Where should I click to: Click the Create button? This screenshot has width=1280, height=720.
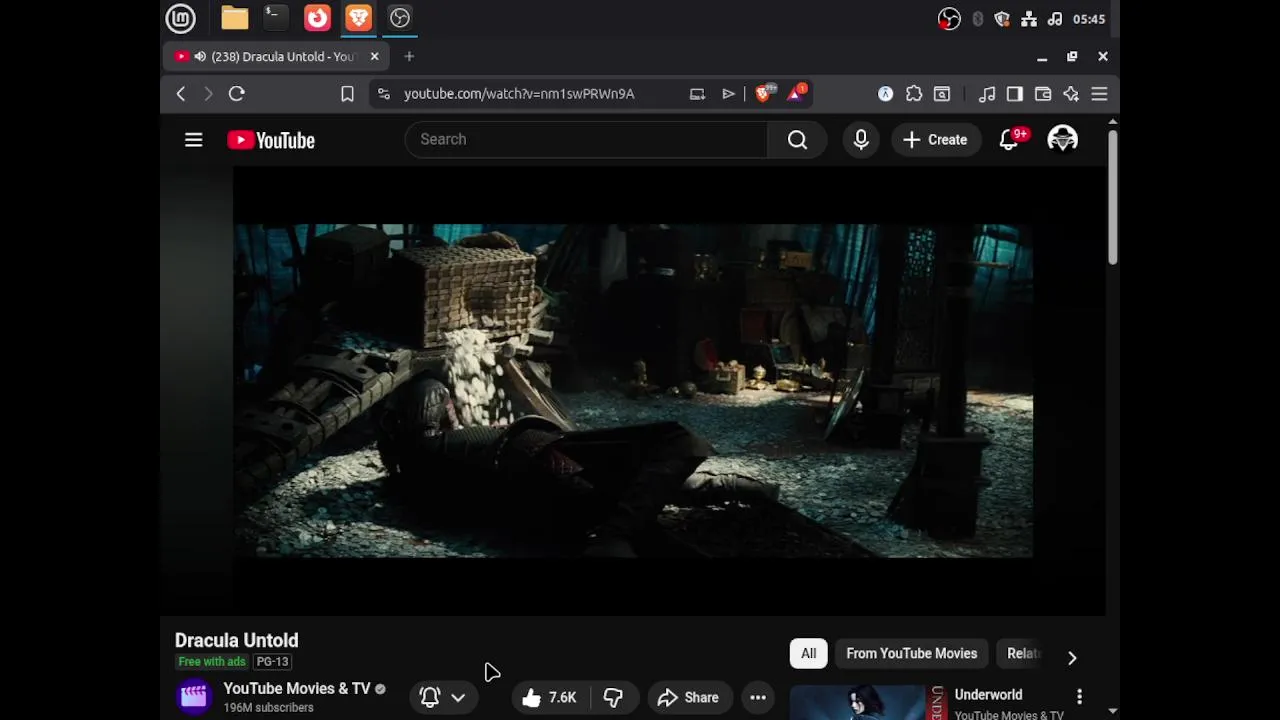point(935,140)
